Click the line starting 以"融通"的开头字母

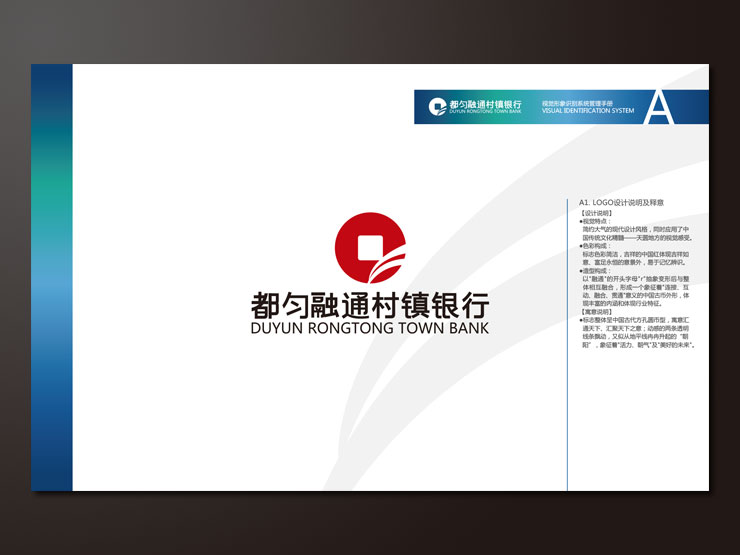point(636,279)
